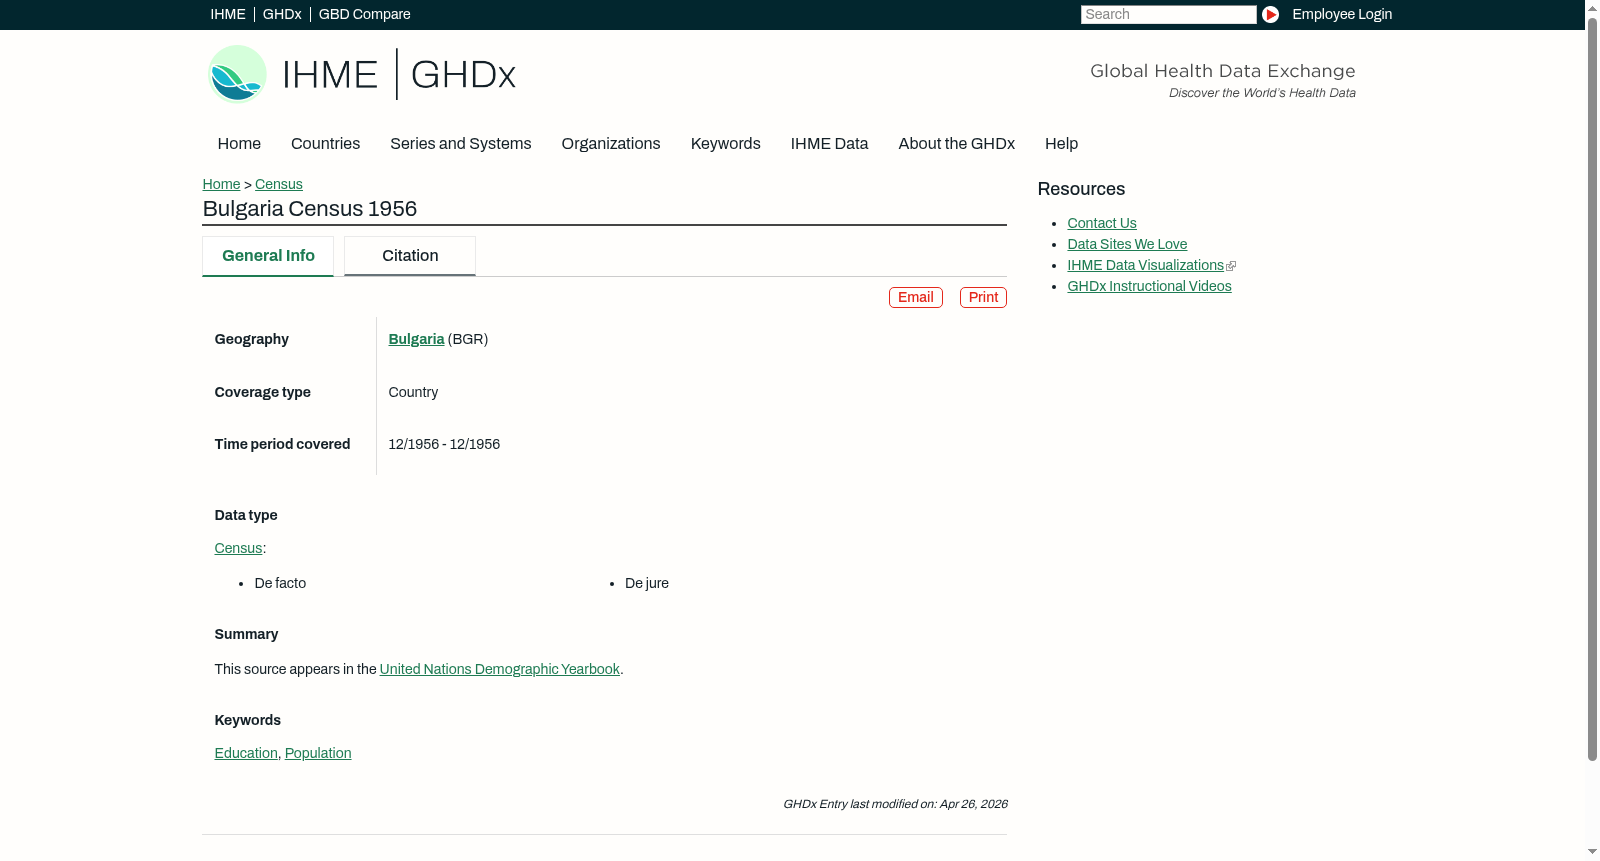The image size is (1600, 861).
Task: Click the 'De facto' list item
Action: pyautogui.click(x=280, y=584)
